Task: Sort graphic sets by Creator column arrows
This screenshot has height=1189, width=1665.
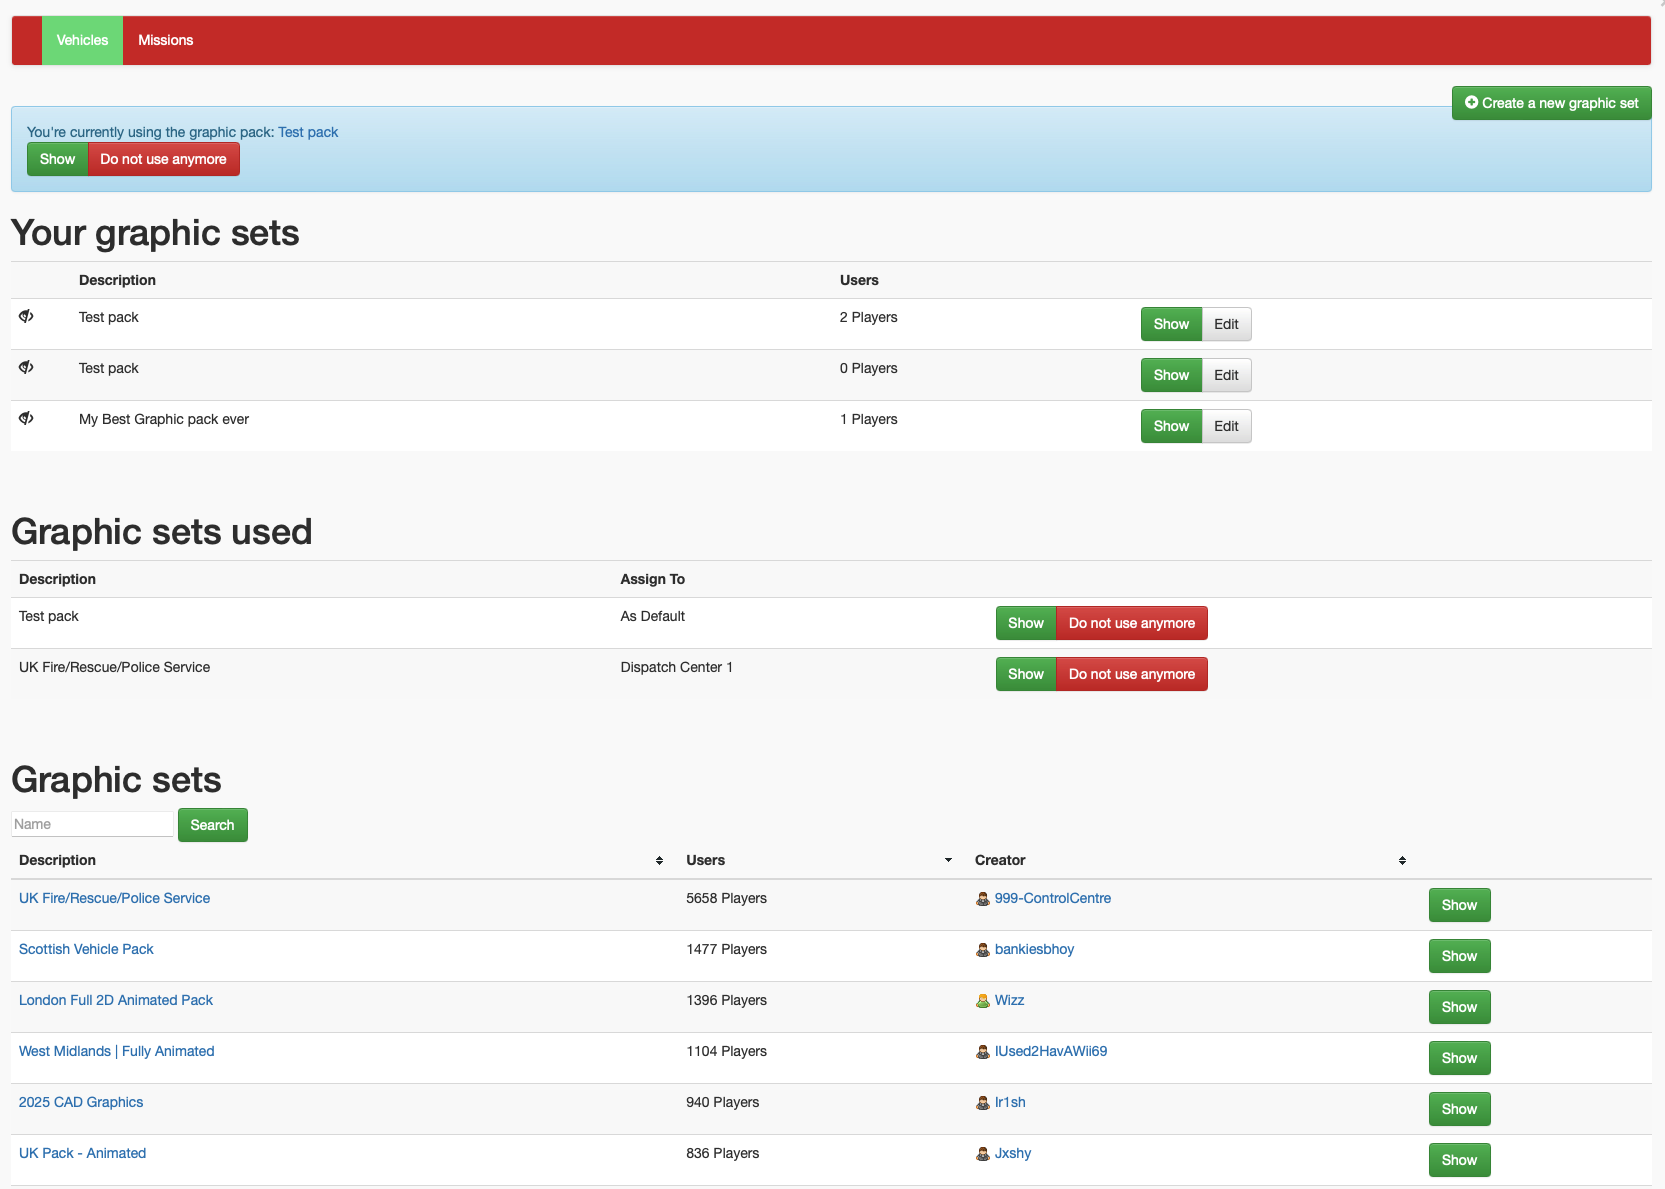Action: pyautogui.click(x=1402, y=861)
